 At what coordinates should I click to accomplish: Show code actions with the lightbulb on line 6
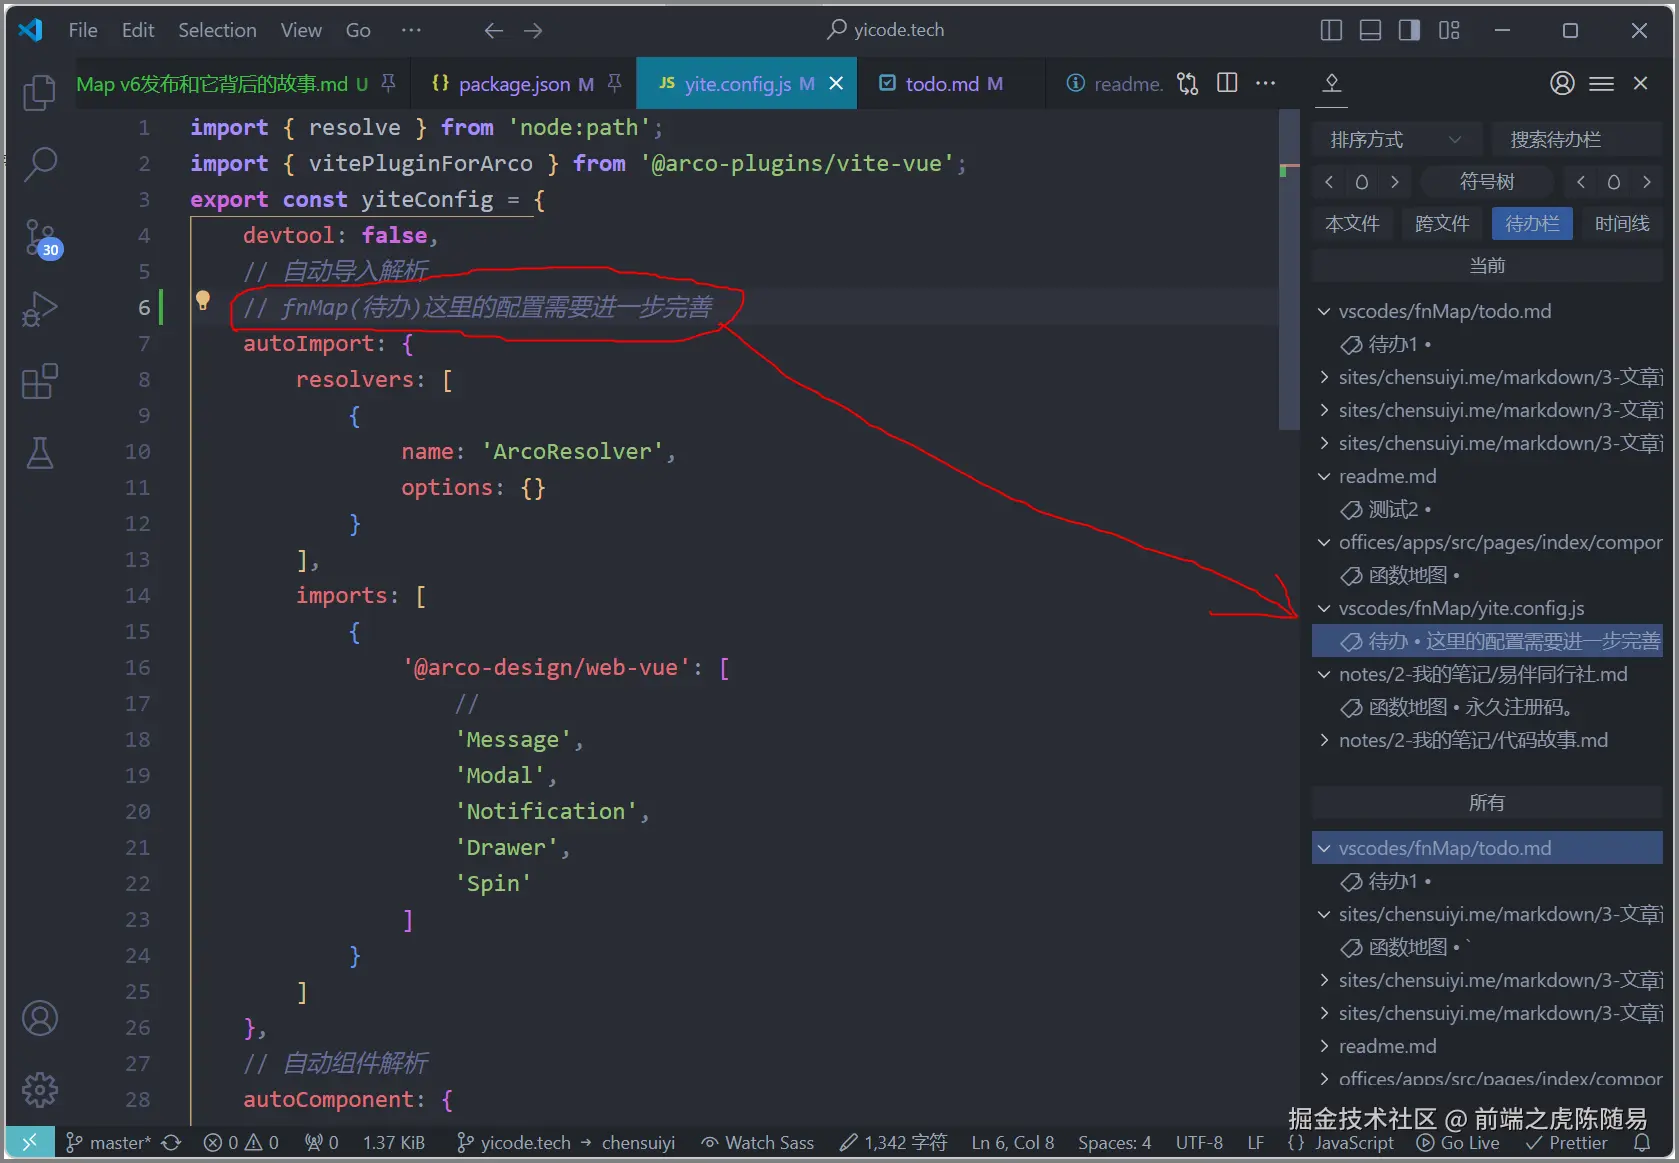(203, 300)
